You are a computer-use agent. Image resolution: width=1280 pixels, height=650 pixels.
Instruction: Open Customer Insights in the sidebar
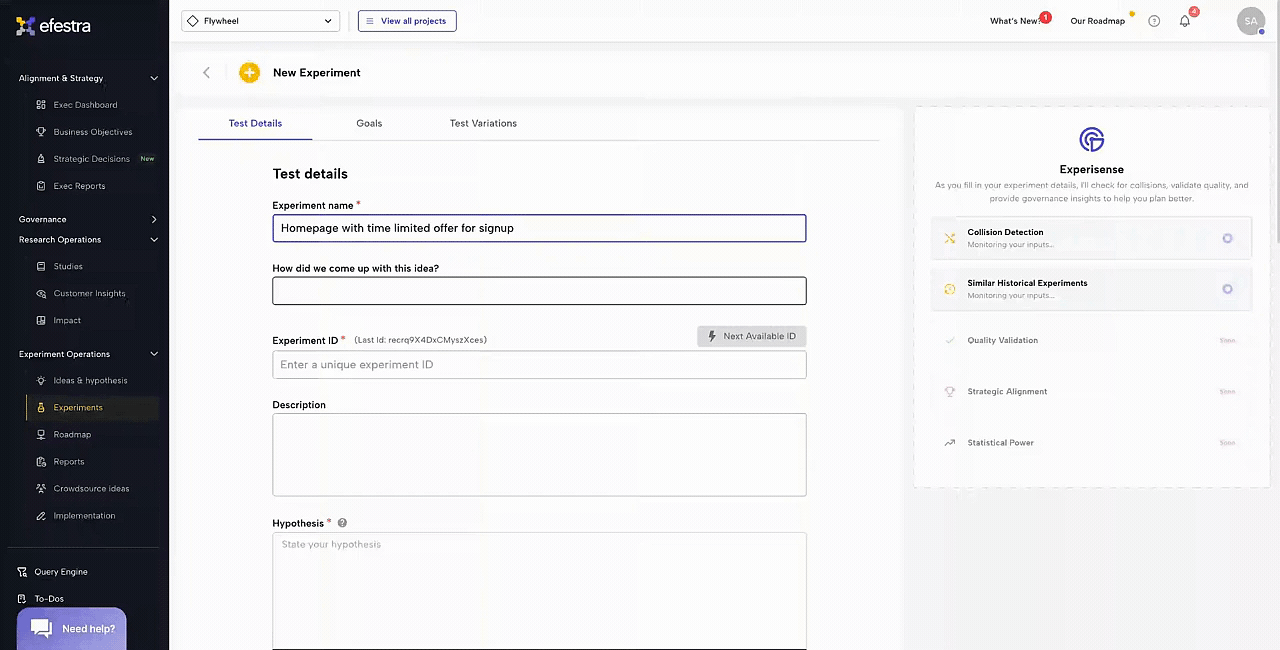point(89,294)
